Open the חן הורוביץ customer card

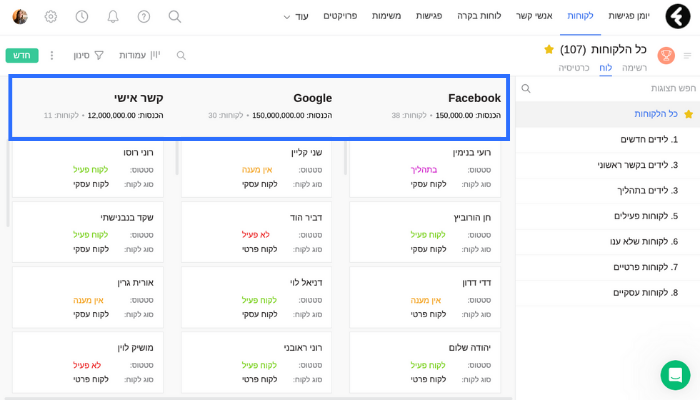click(425, 232)
